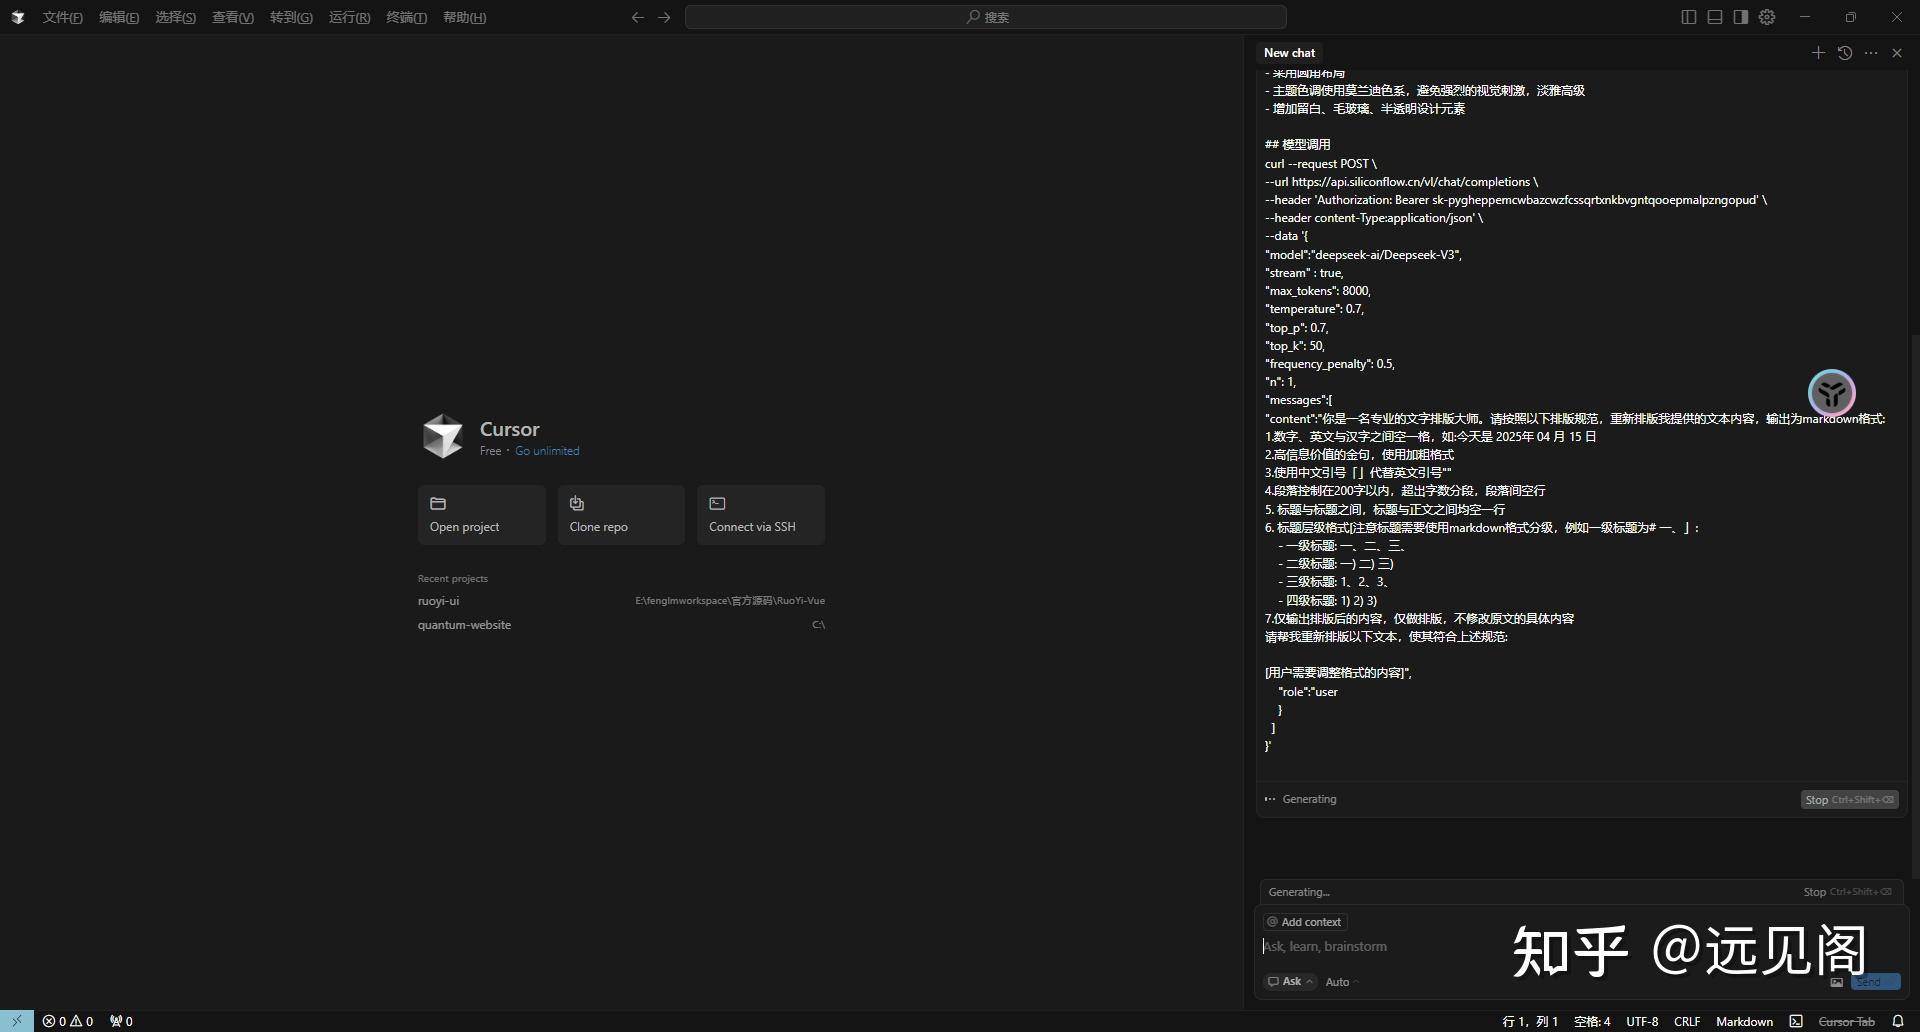Click Connect via SSH button

click(x=761, y=514)
